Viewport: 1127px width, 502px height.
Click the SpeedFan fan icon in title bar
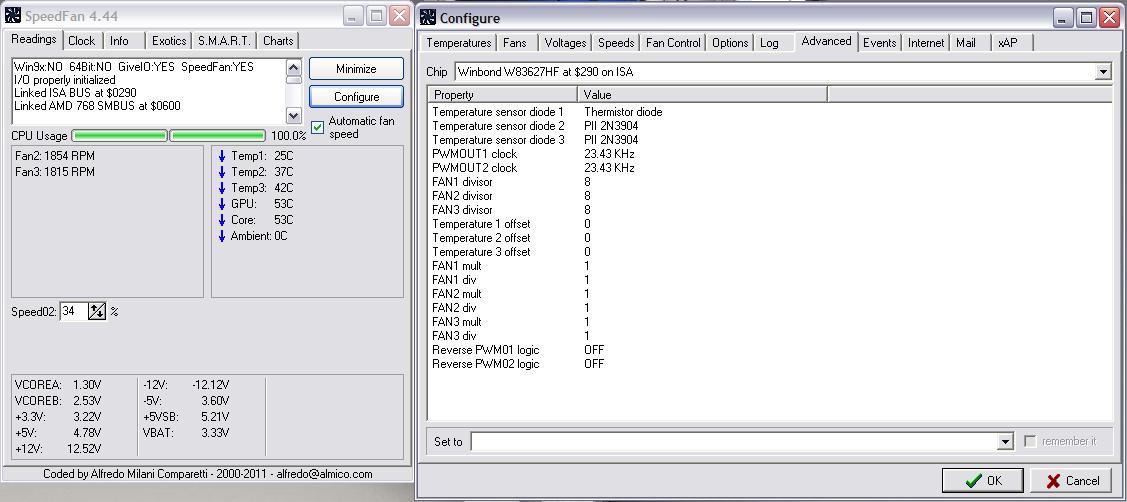point(12,16)
